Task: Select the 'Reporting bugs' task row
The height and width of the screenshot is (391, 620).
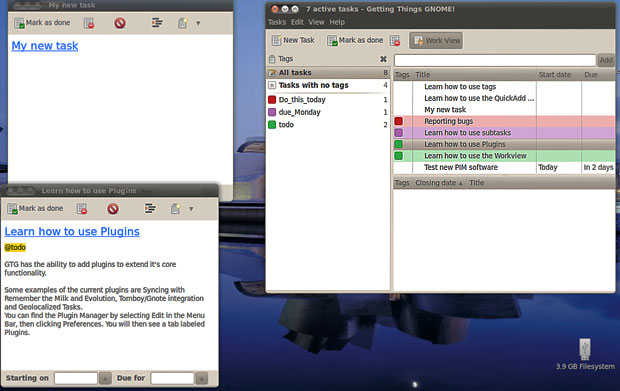Action: tap(504, 121)
